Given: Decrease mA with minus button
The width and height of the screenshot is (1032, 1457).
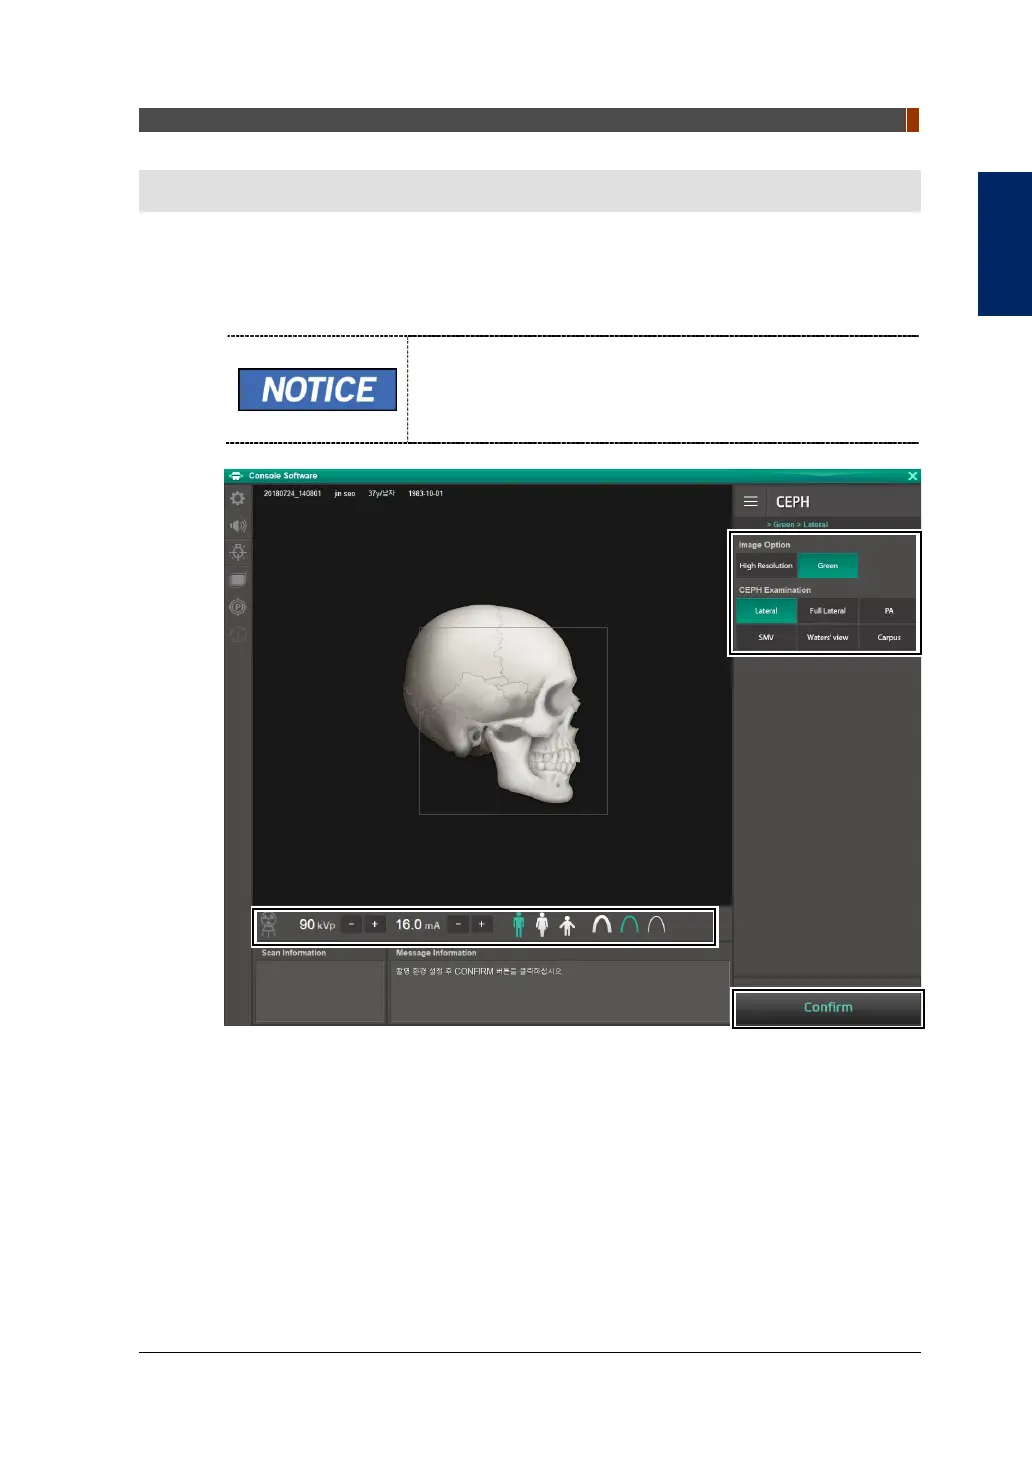Looking at the screenshot, I should [x=458, y=925].
